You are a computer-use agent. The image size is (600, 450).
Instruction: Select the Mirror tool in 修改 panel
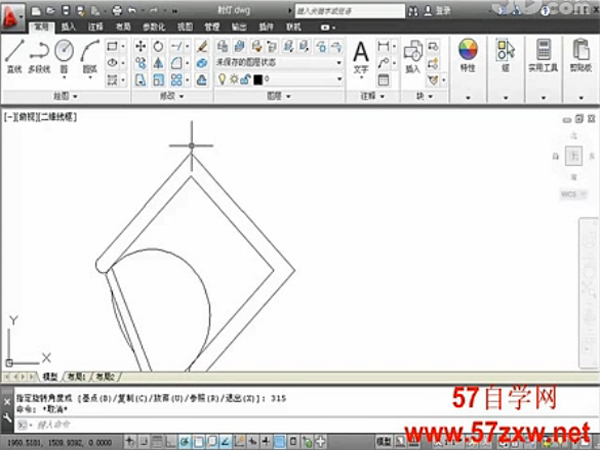click(158, 63)
